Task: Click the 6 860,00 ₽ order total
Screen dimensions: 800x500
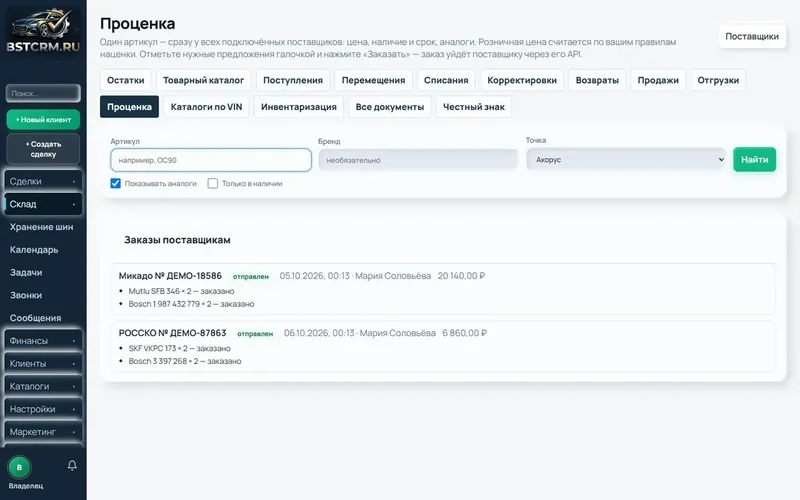Action: click(464, 333)
